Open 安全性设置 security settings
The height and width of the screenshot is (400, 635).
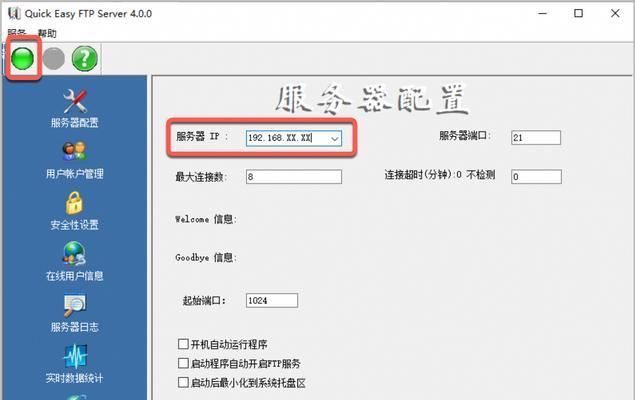point(75,211)
